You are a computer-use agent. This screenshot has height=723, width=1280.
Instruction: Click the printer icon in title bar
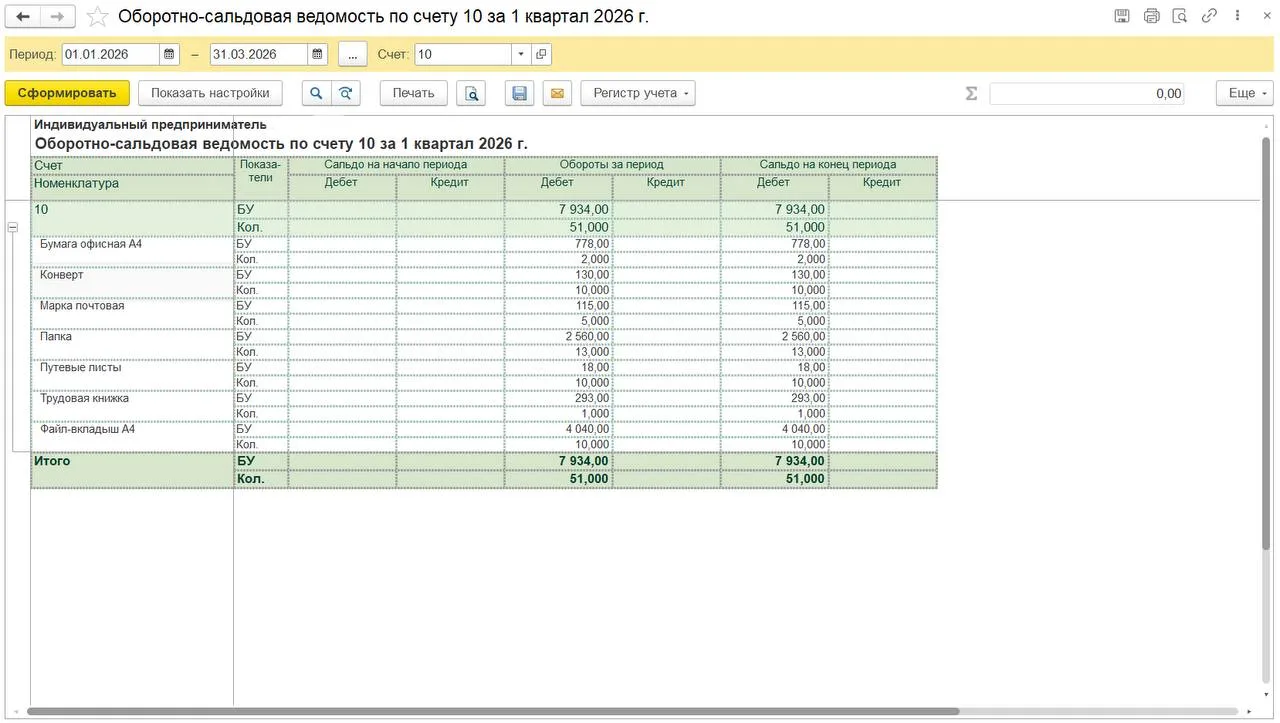pos(1151,16)
